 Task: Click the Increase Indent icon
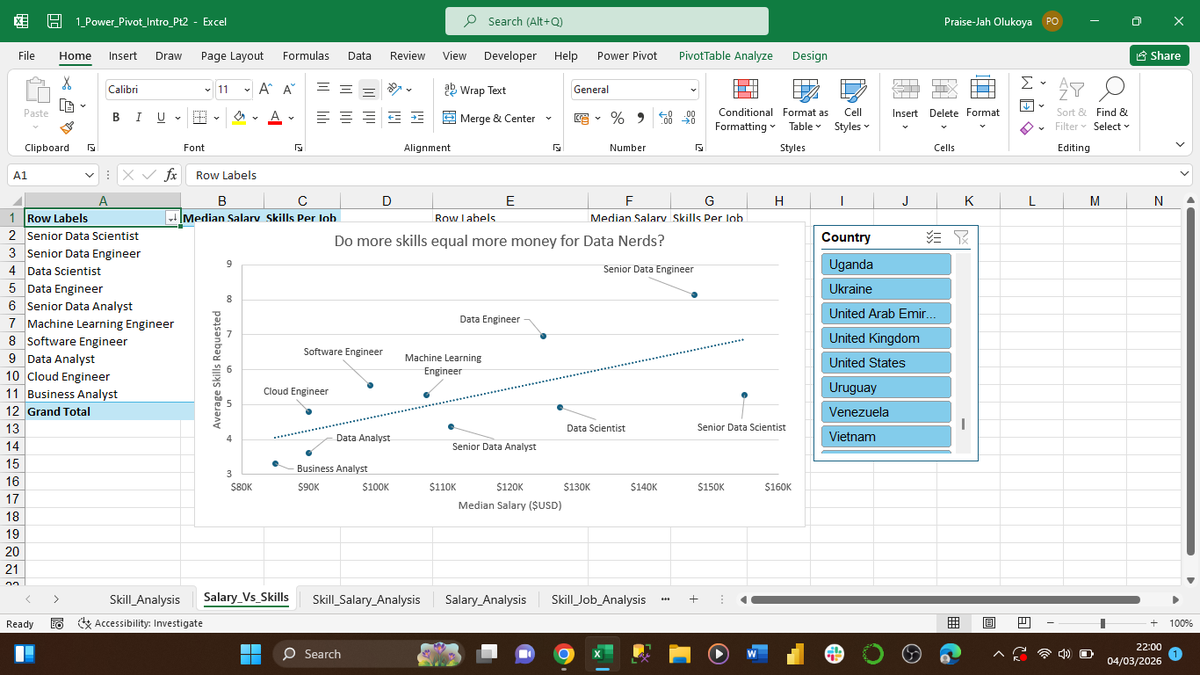tap(418, 118)
